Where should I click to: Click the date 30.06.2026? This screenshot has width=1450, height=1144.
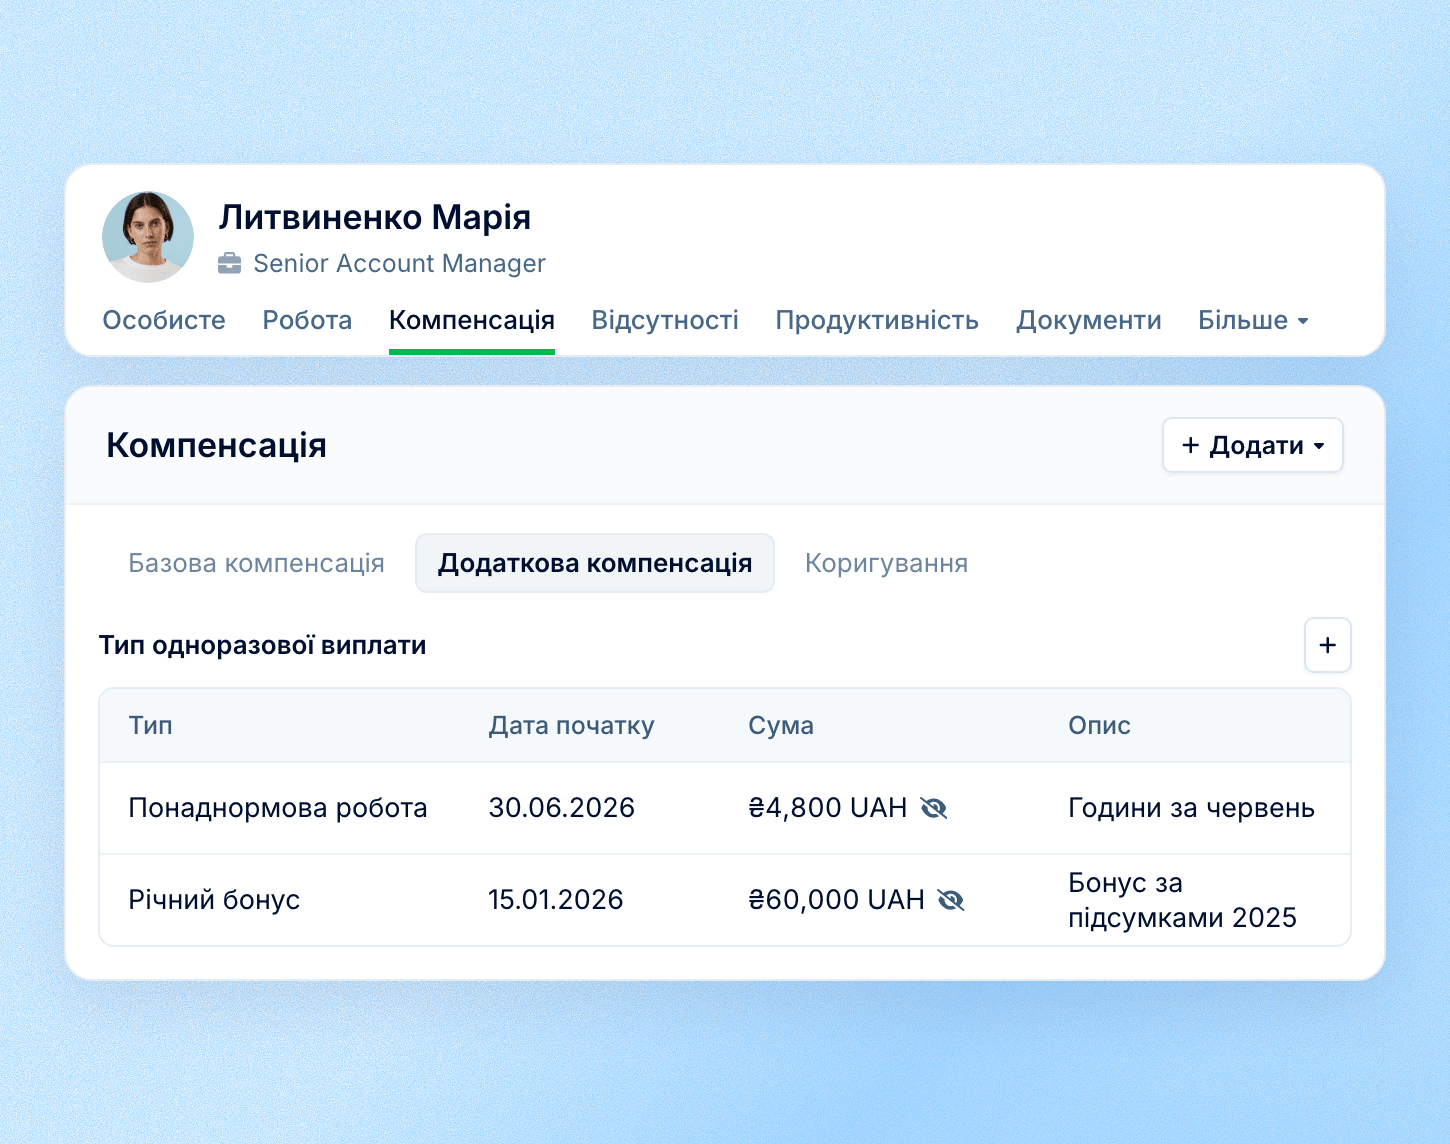pyautogui.click(x=561, y=808)
